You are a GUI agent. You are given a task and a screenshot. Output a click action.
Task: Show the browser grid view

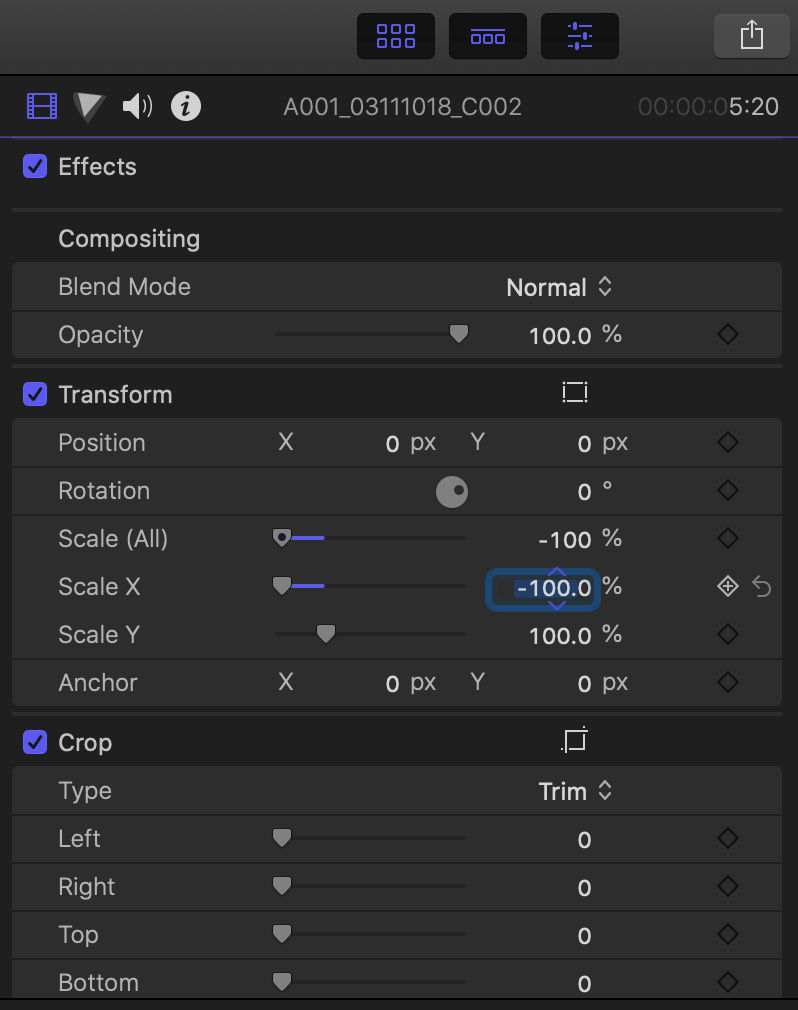(396, 36)
